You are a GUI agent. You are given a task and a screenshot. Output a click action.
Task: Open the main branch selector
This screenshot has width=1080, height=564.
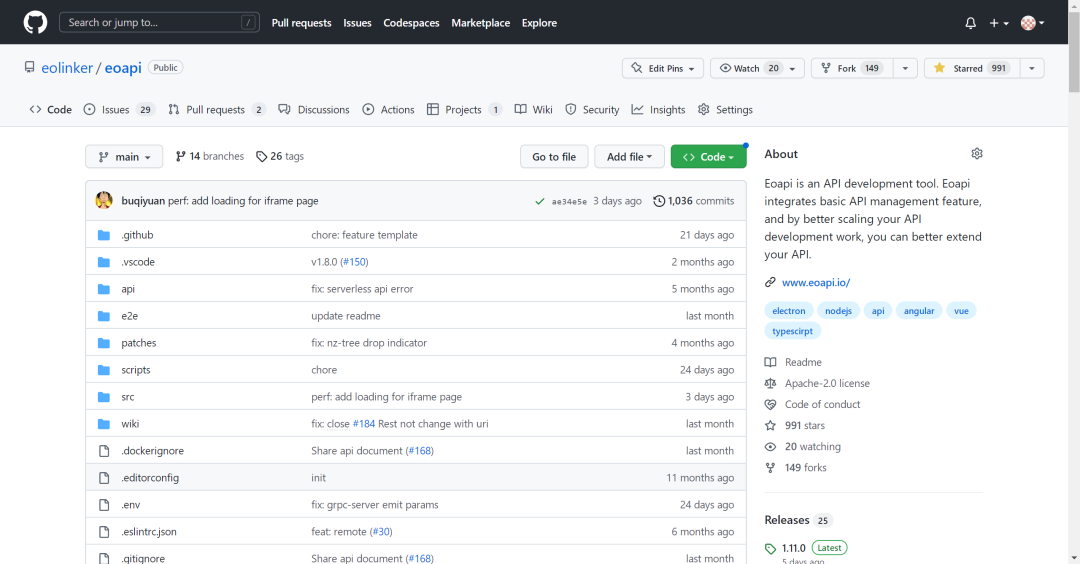pyautogui.click(x=124, y=156)
